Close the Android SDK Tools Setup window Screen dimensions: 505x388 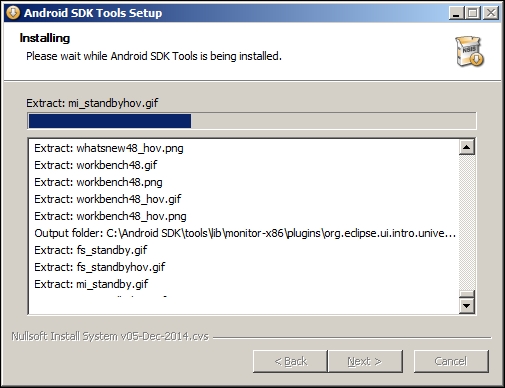point(491,13)
